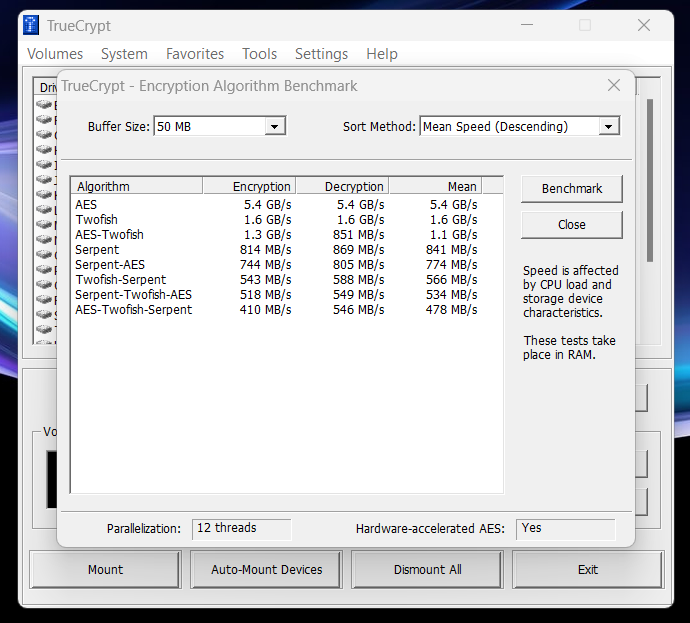Open the Help menu
The image size is (690, 623).
[382, 54]
